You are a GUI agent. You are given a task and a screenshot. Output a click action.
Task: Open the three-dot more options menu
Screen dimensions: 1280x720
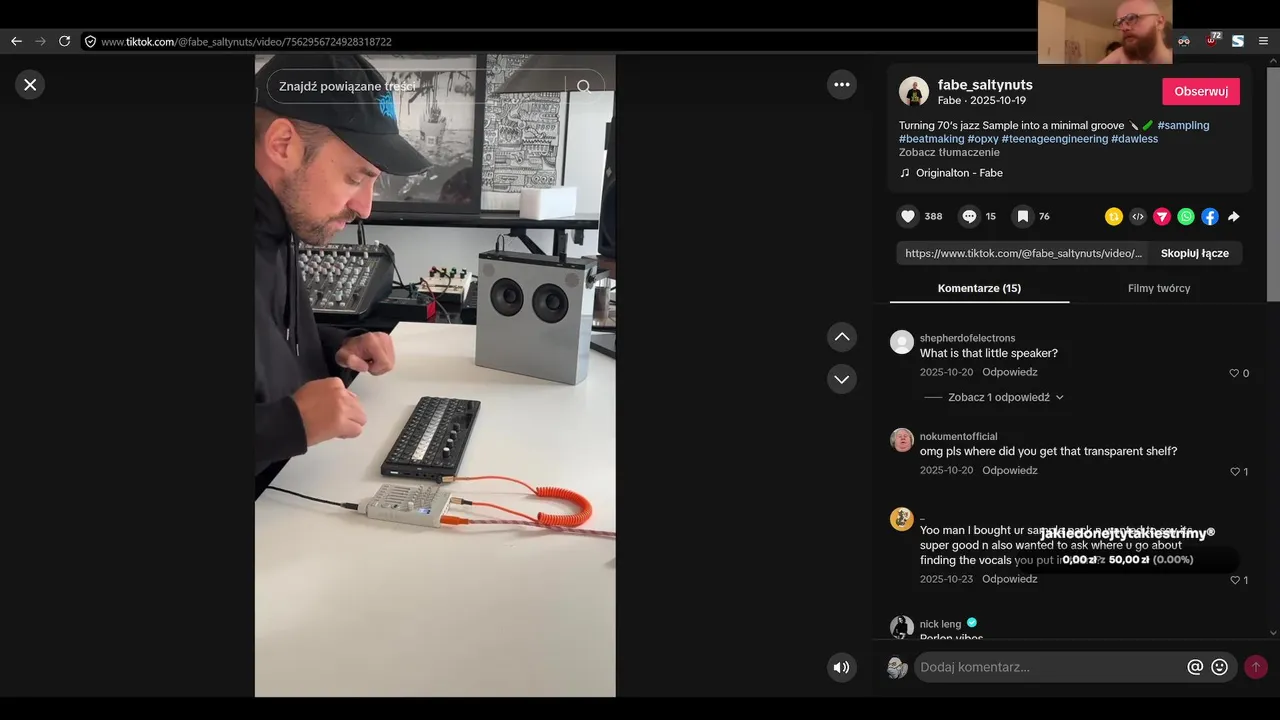click(842, 85)
